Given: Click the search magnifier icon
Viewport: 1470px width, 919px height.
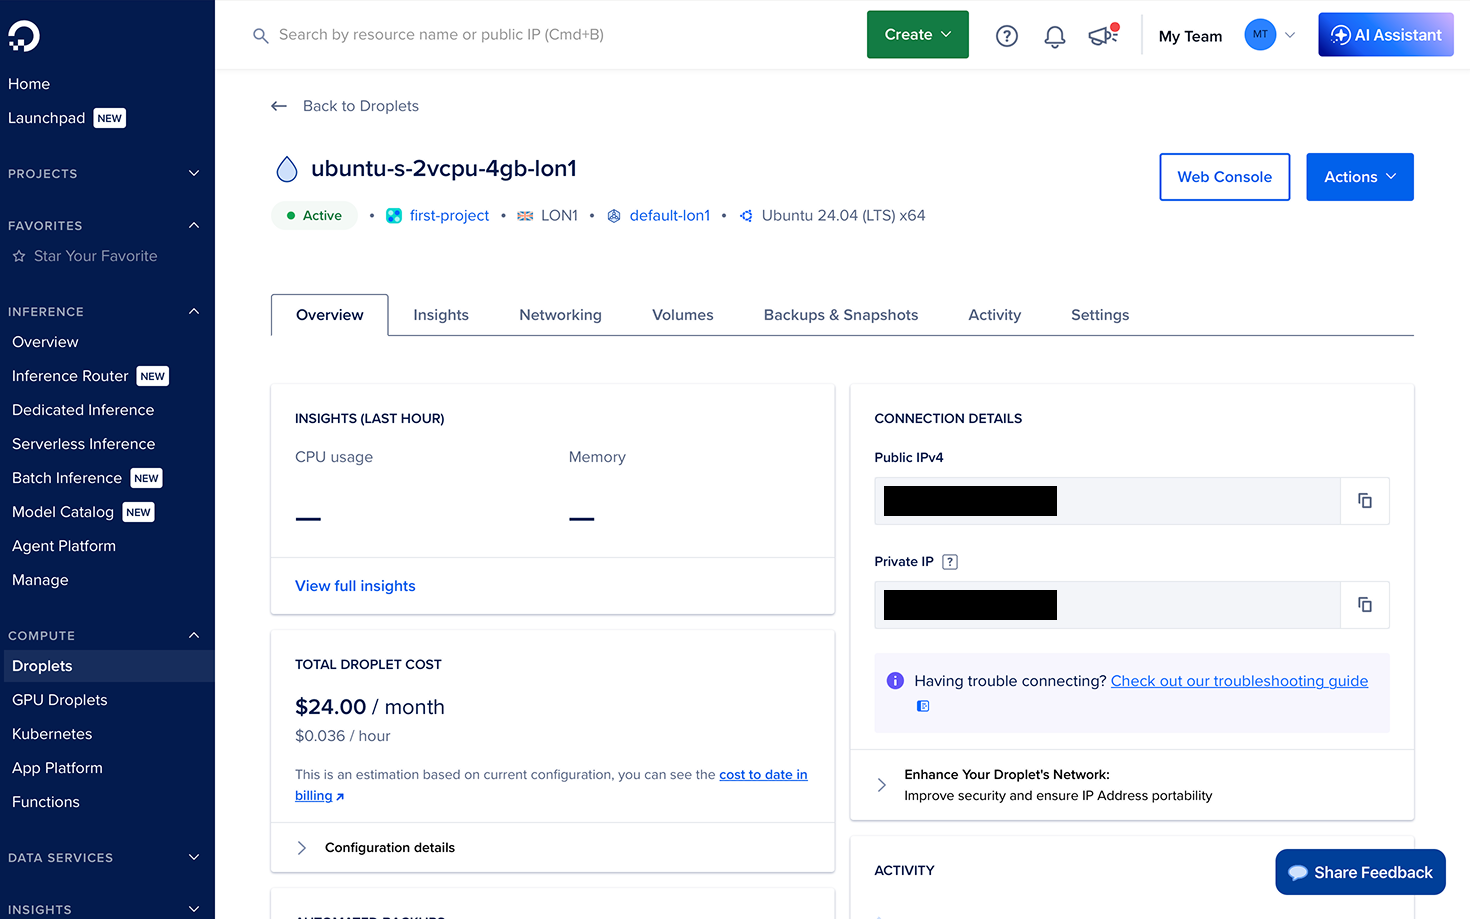Looking at the screenshot, I should [261, 36].
